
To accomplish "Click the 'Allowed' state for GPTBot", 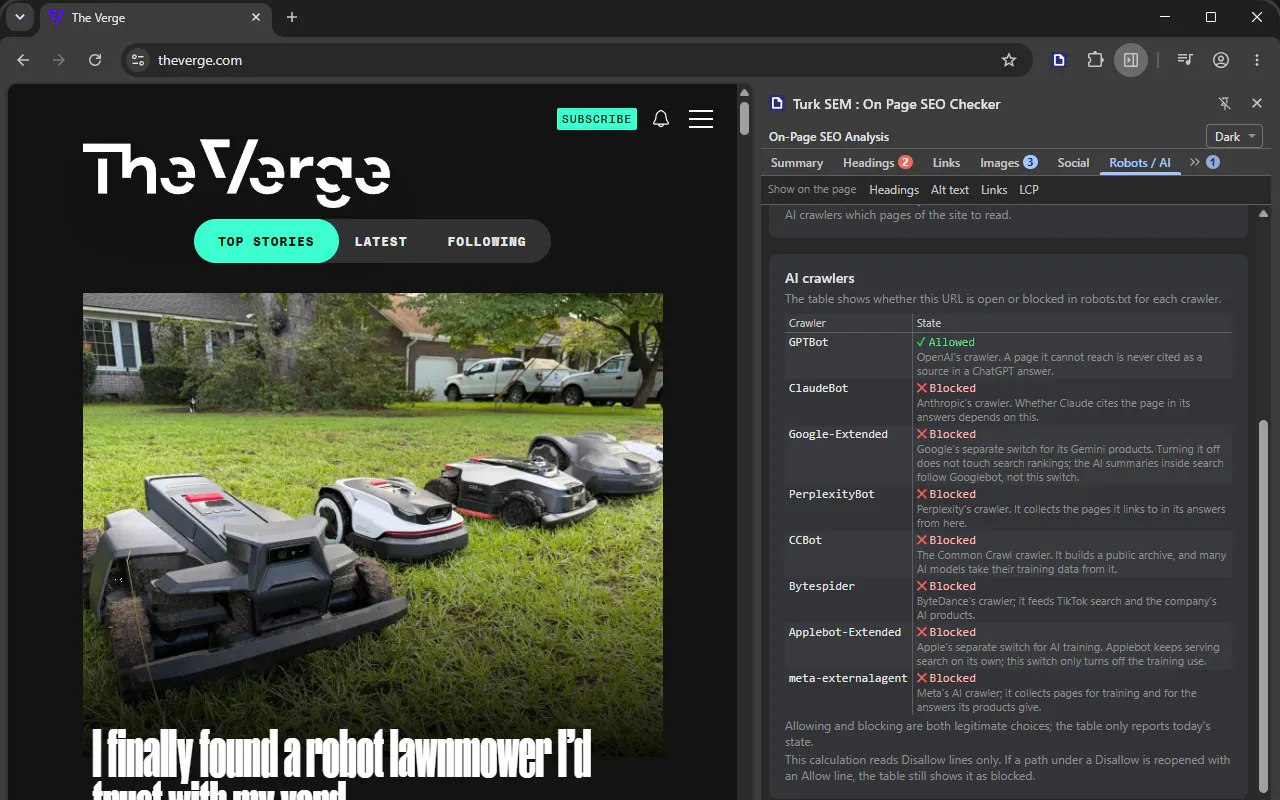I will click(946, 342).
